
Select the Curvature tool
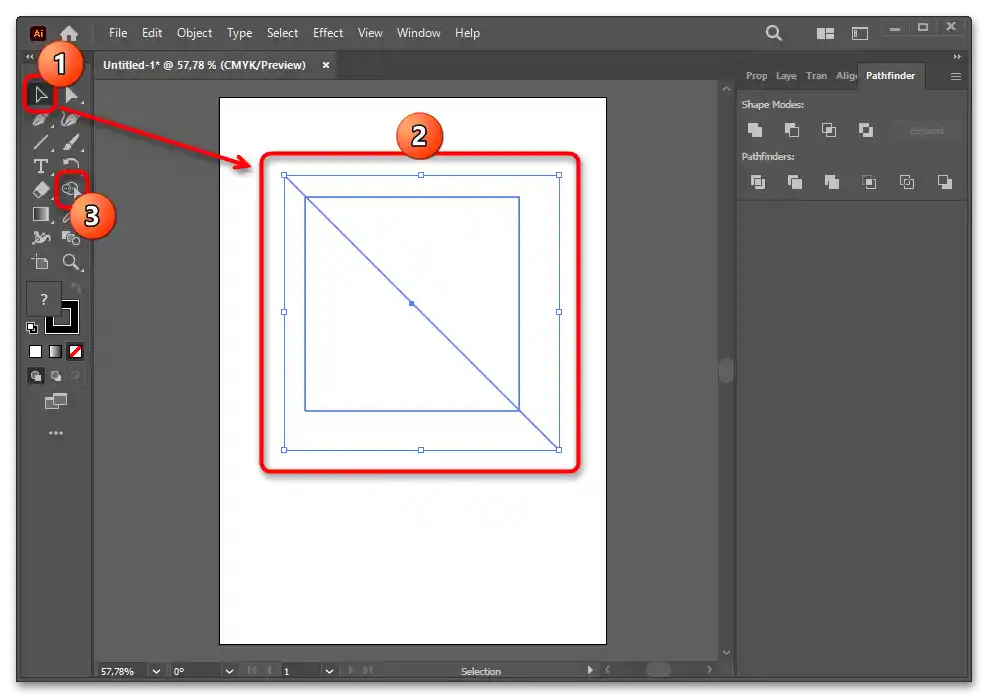click(x=71, y=120)
